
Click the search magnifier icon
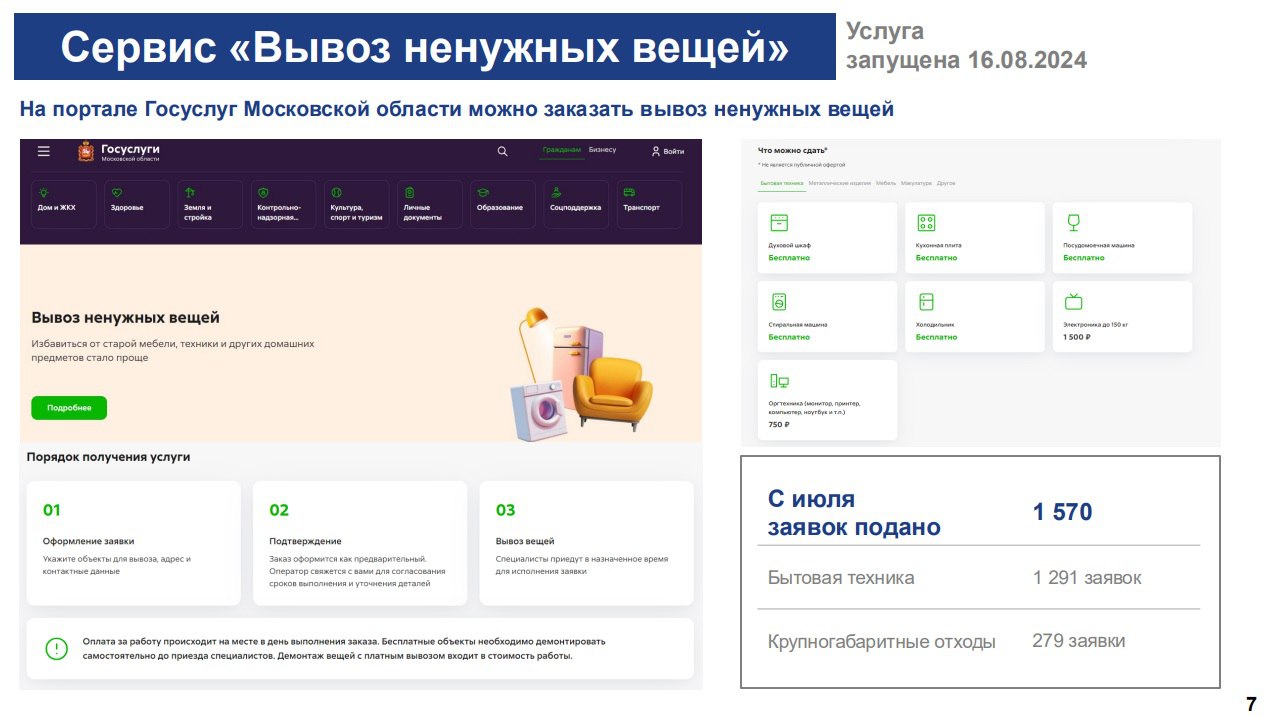(502, 151)
